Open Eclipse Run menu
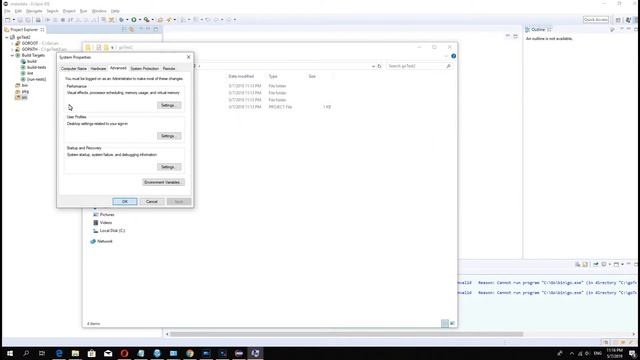 coord(83,11)
